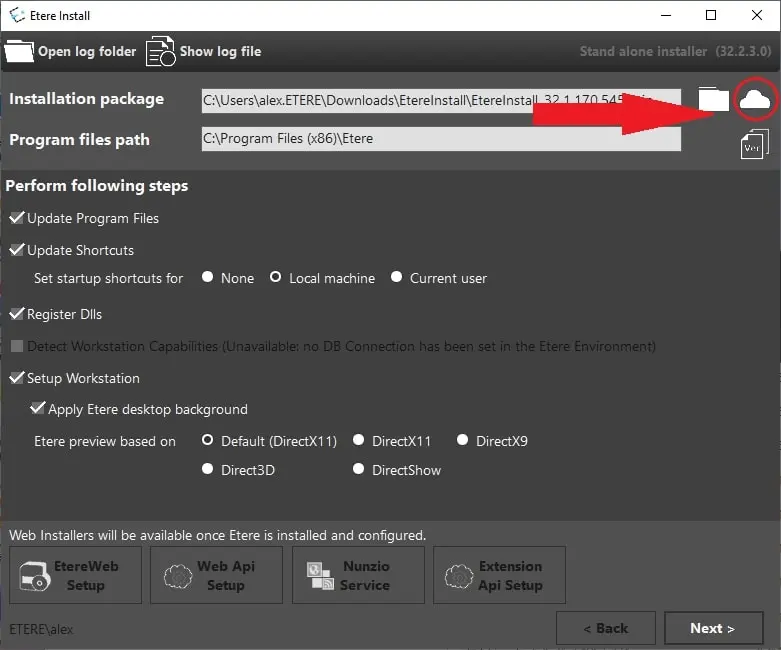The width and height of the screenshot is (781, 650).
Task: Open Nunzio Service installer
Action: (x=357, y=575)
